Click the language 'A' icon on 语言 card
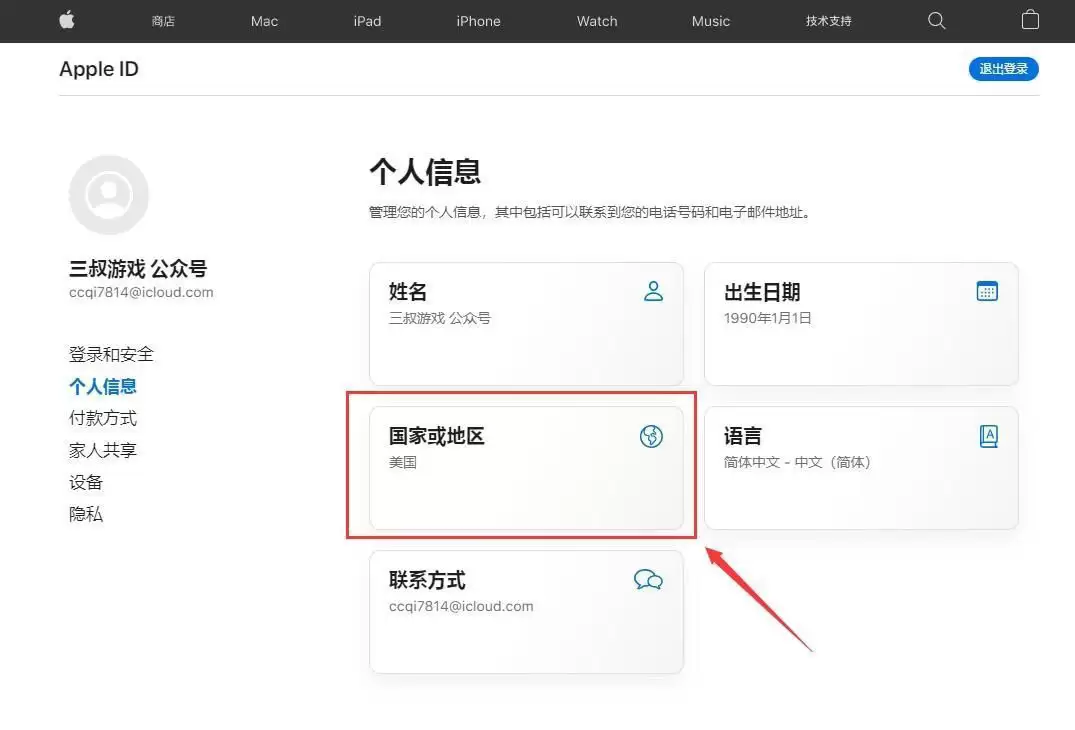1075x730 pixels. coord(988,435)
